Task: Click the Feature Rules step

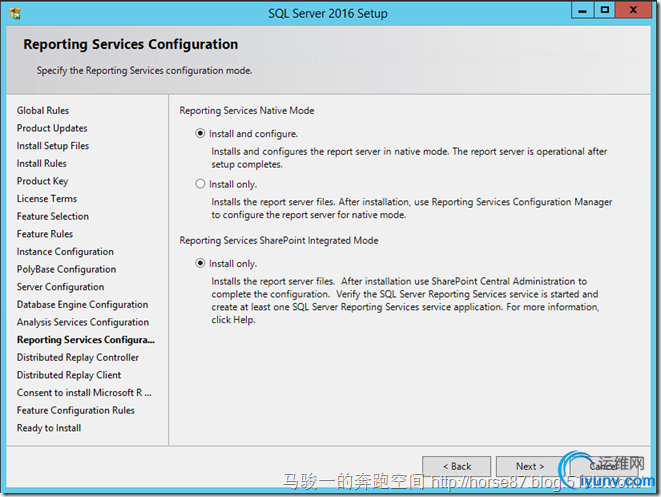Action: 45,234
